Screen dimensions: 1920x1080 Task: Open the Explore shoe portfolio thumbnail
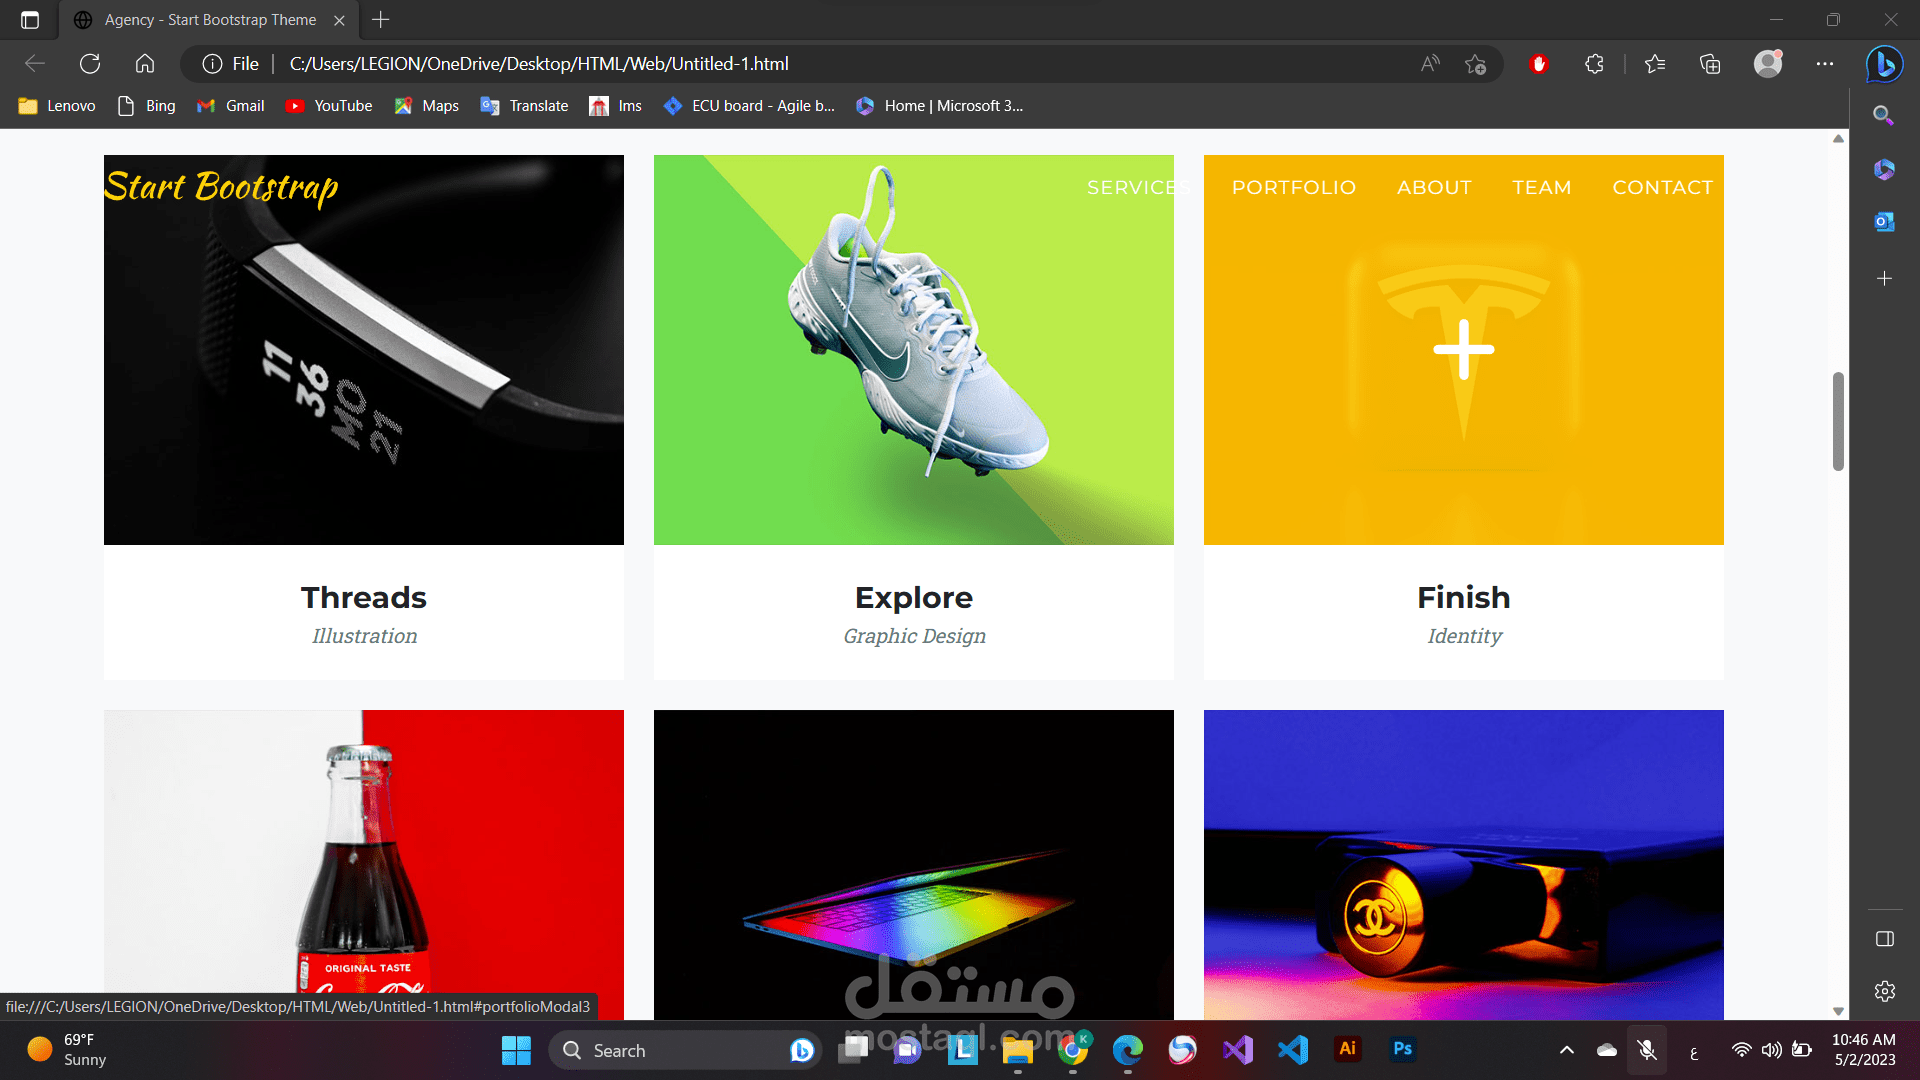913,350
